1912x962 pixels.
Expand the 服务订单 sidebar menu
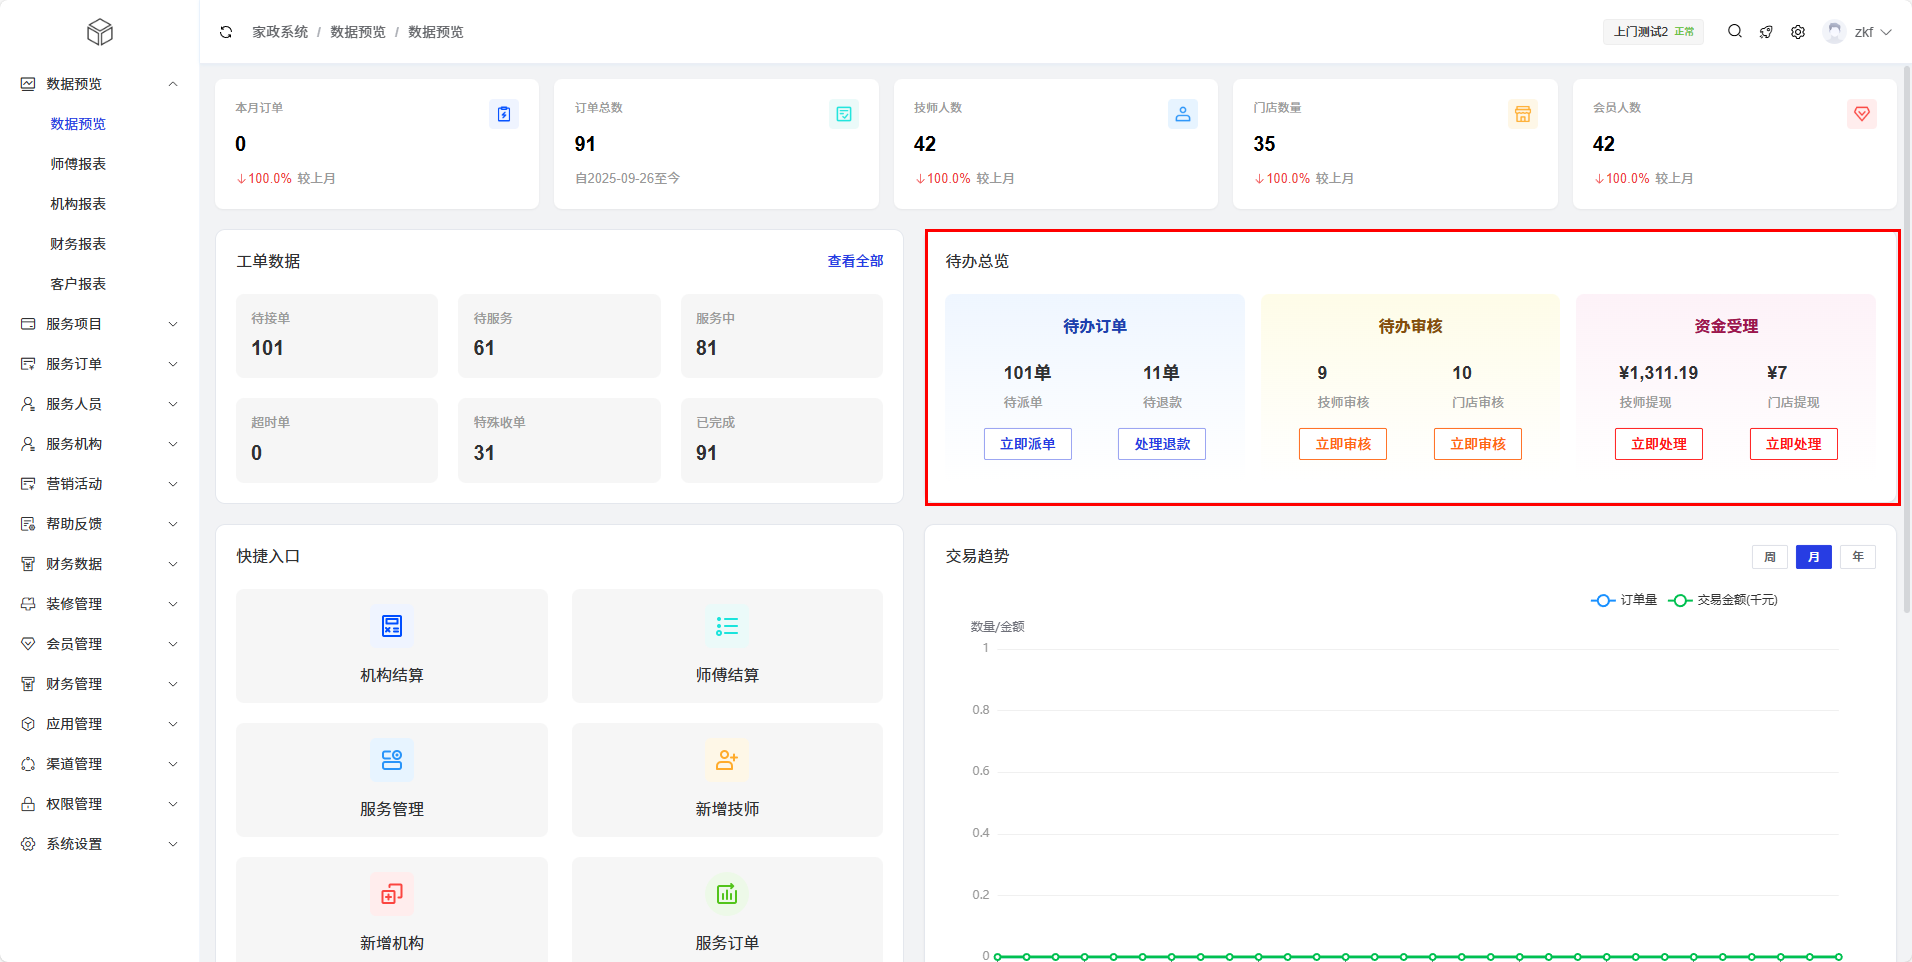click(99, 364)
